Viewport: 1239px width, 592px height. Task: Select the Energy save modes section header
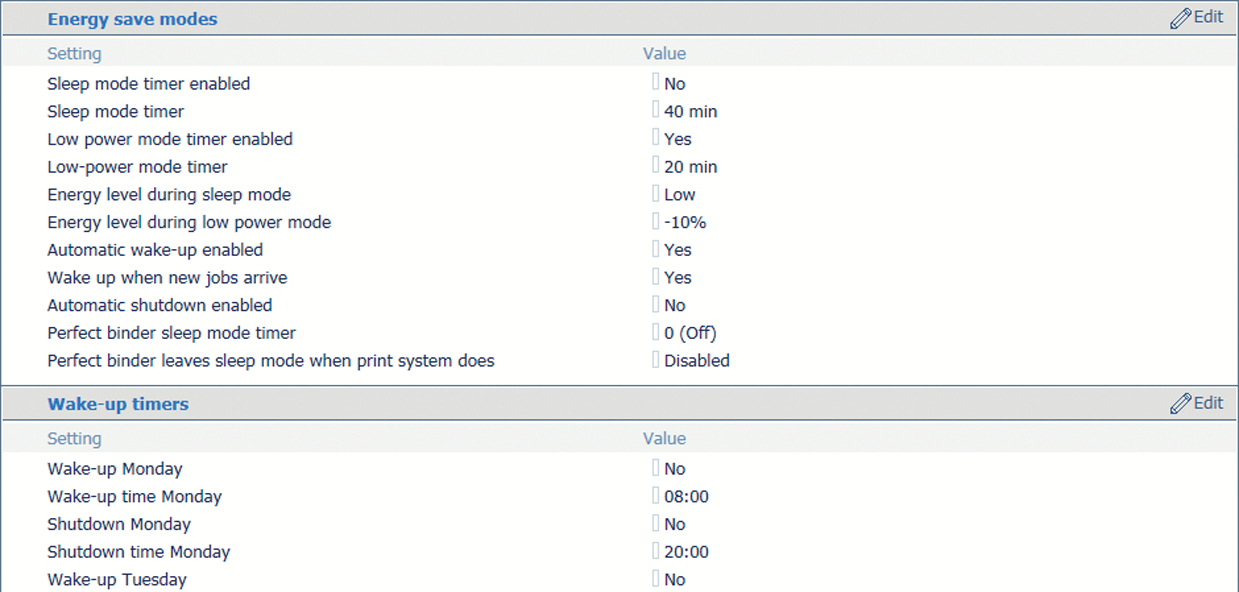tap(132, 19)
